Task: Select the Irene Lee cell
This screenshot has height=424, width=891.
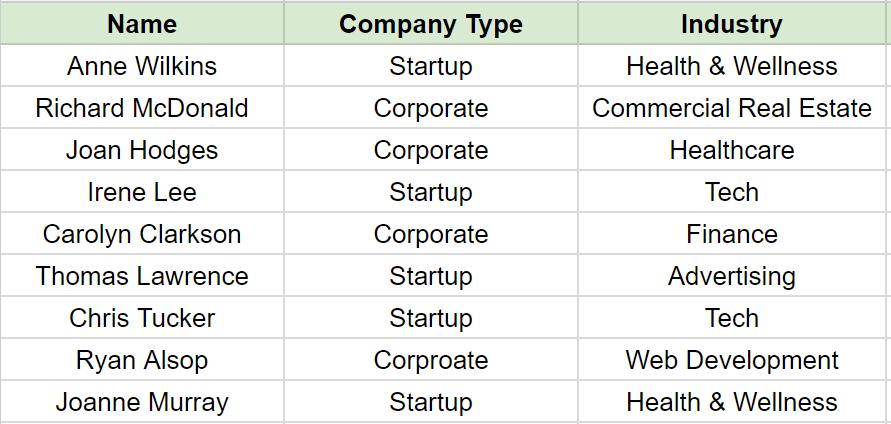Action: (142, 192)
